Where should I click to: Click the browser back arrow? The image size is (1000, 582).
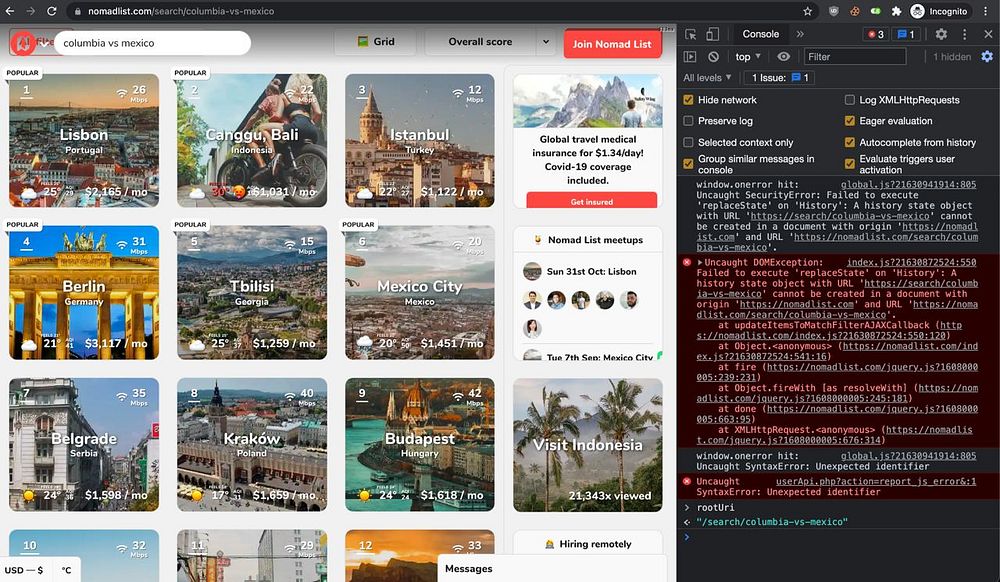click(x=10, y=11)
